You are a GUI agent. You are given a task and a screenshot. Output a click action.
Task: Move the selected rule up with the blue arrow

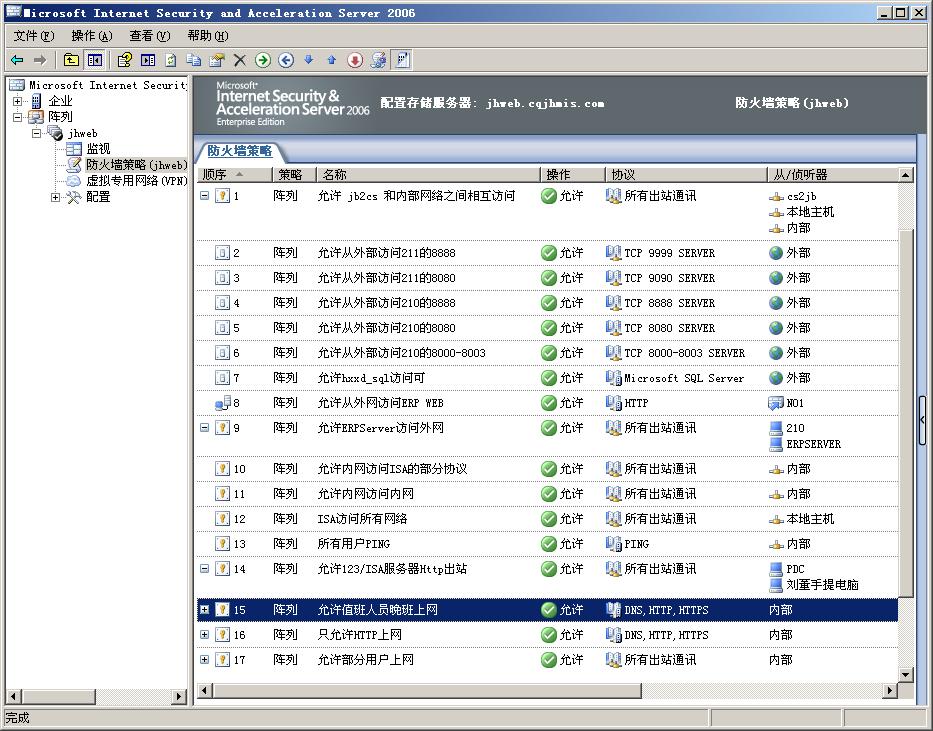(x=332, y=59)
